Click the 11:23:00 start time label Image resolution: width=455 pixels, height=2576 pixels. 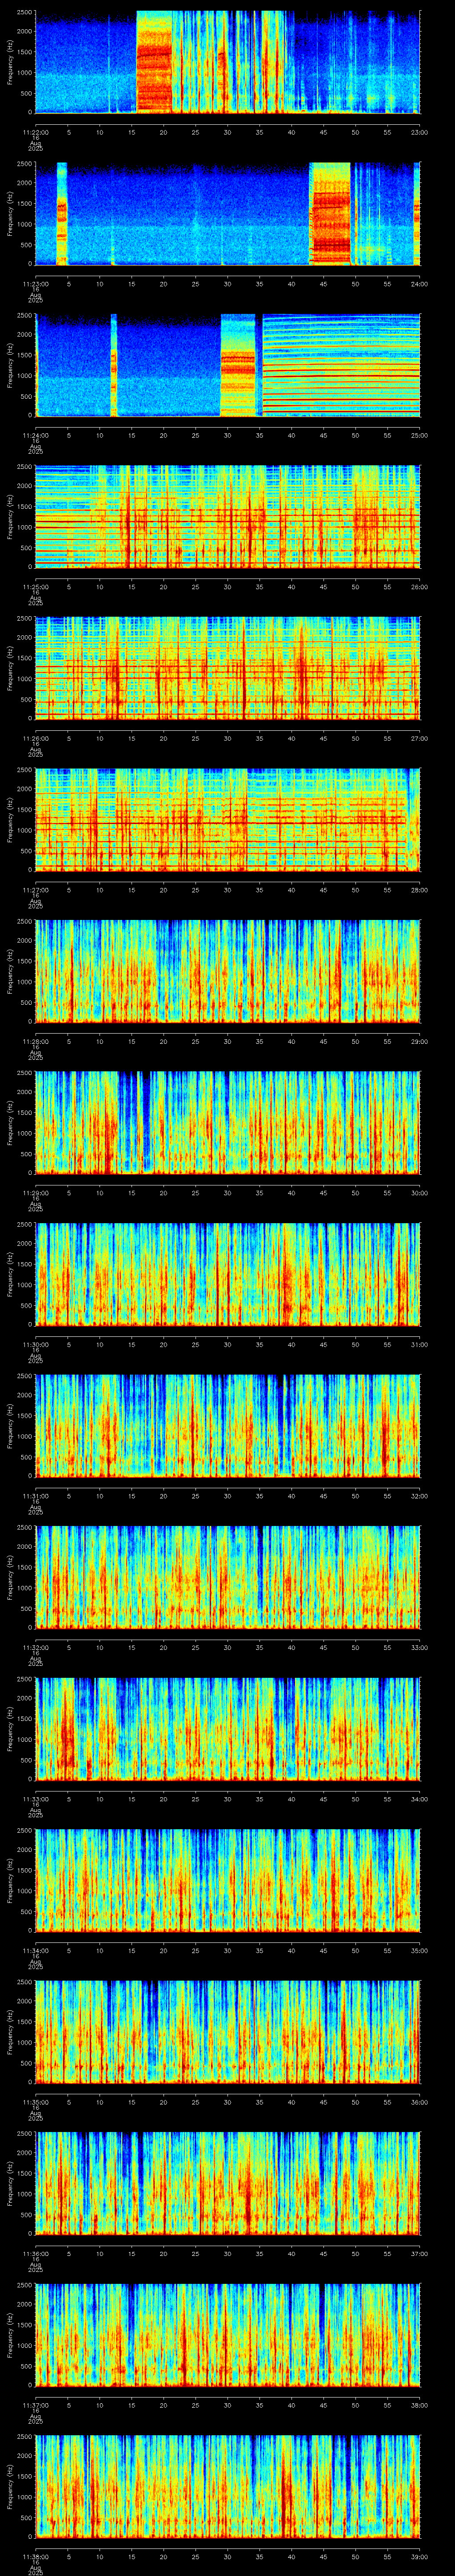point(35,284)
